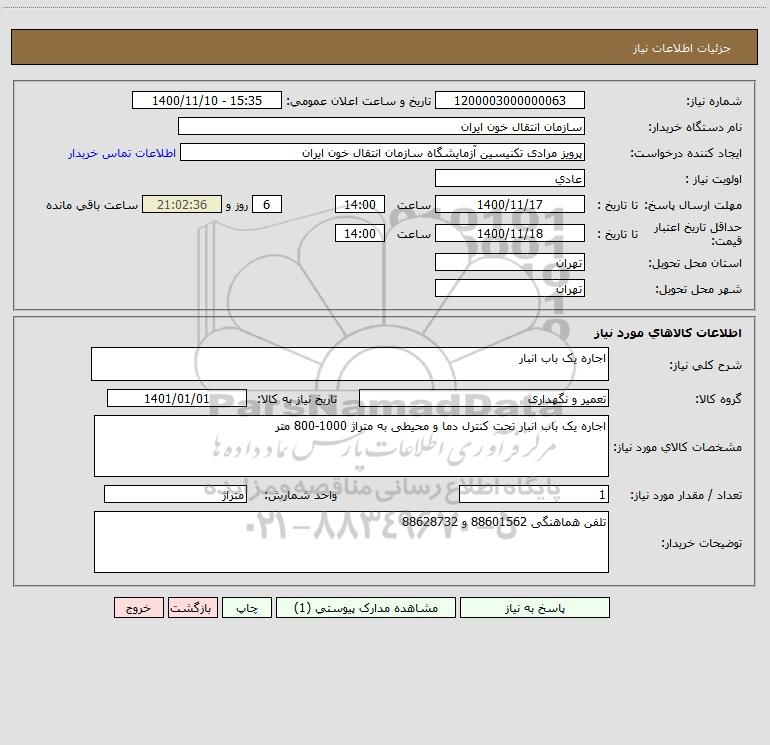Screen dimensions: 770x745
Task: Click the requester field پرویز مرادی
Action: (x=383, y=153)
